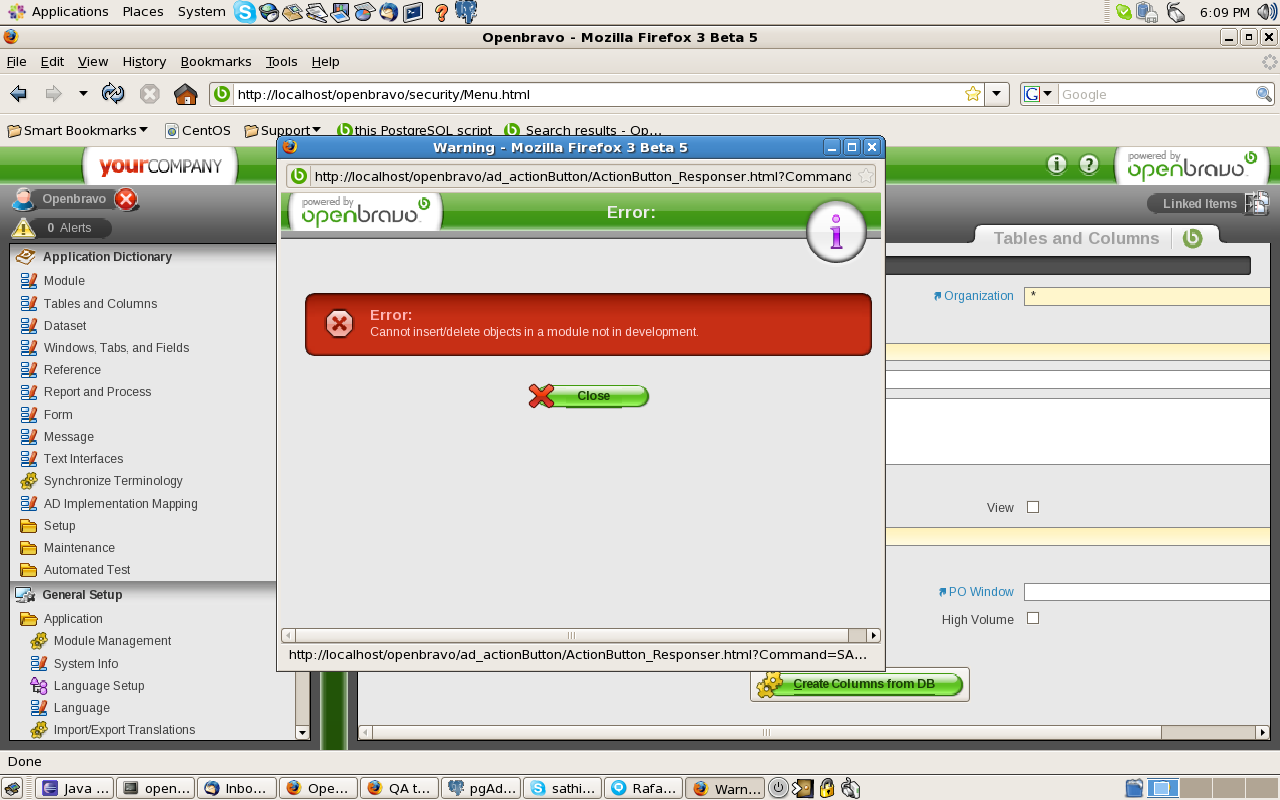
Task: Toggle the View checkbox
Action: coord(1033,507)
